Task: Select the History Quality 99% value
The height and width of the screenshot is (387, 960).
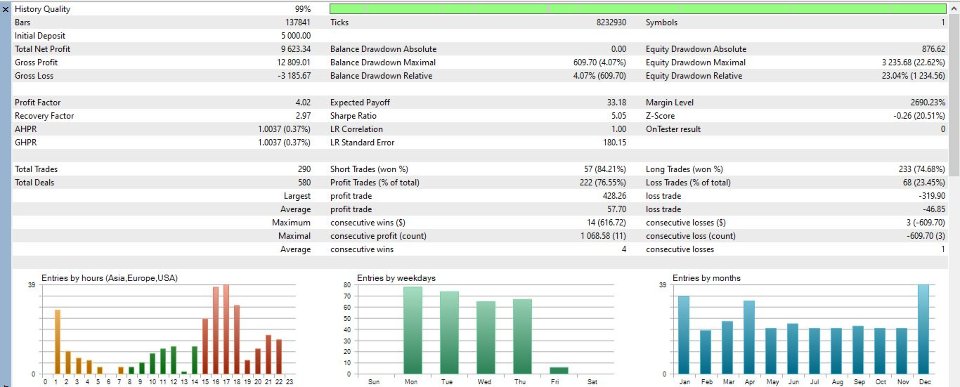Action: click(302, 9)
